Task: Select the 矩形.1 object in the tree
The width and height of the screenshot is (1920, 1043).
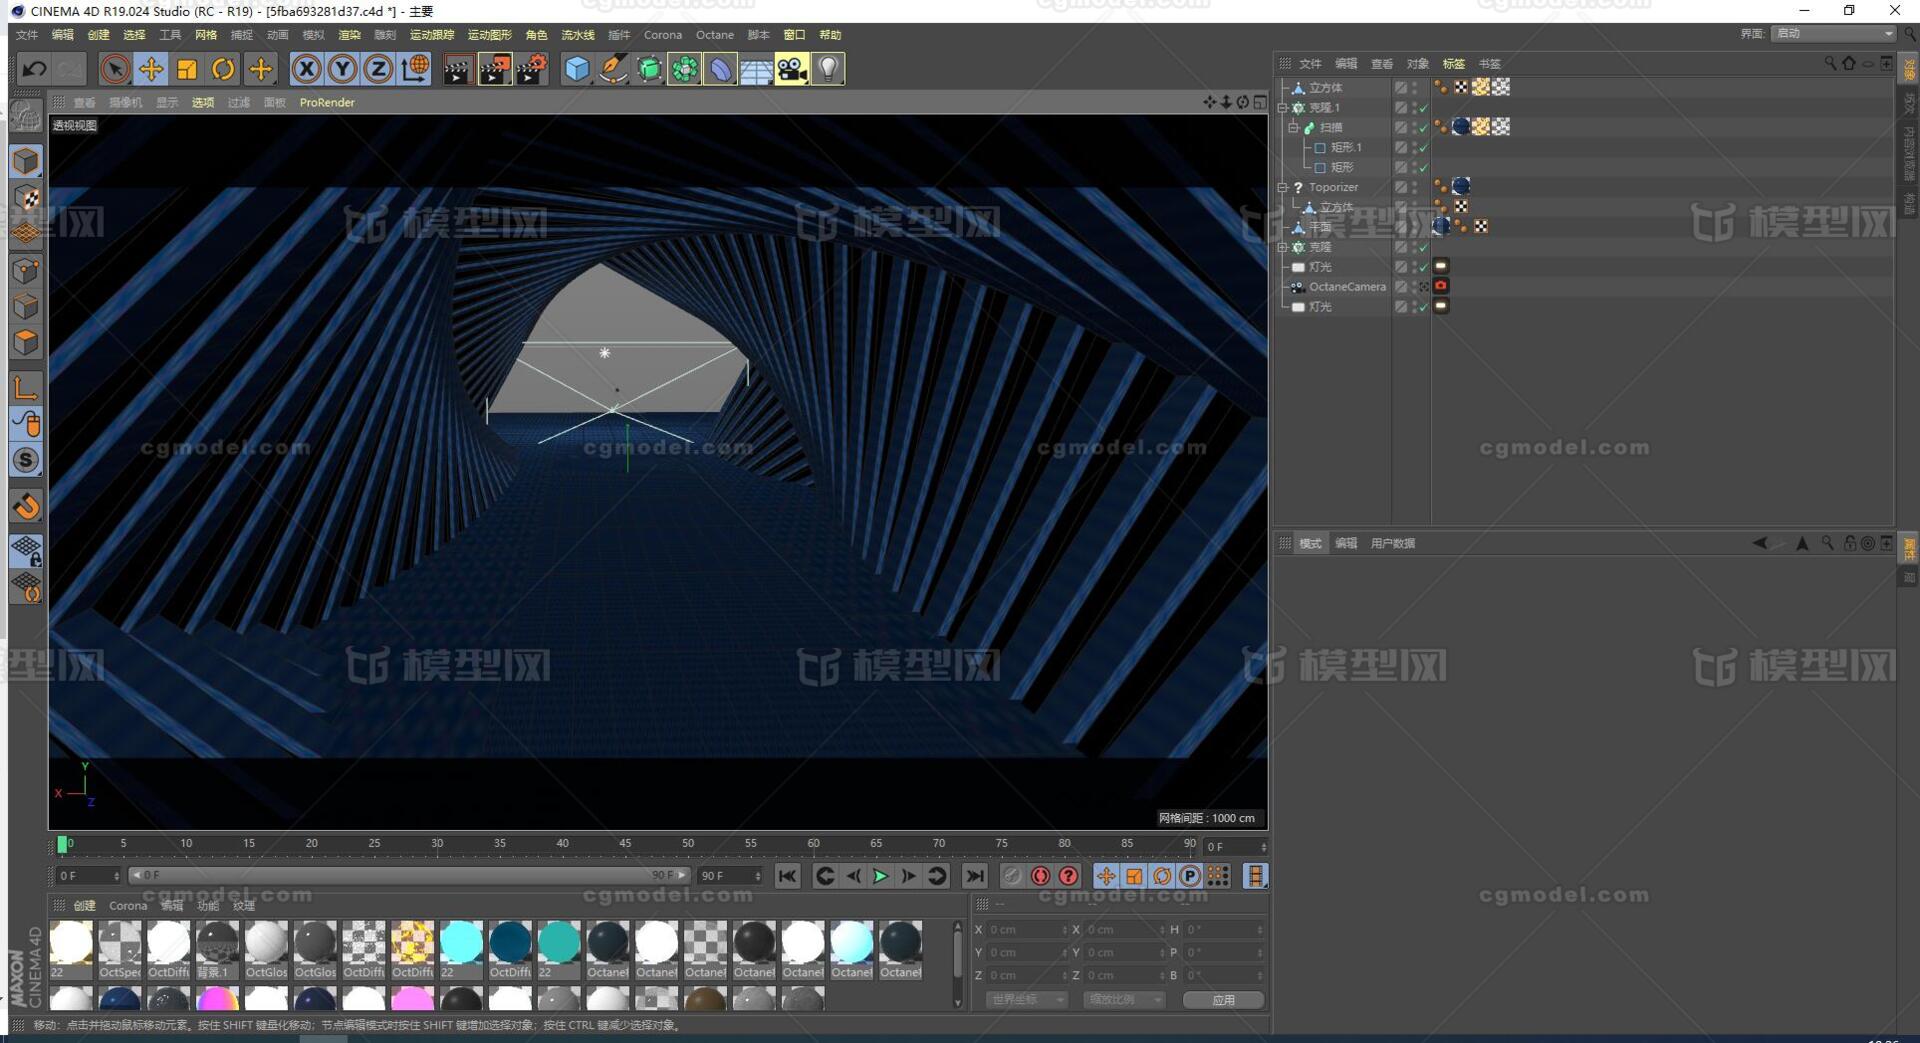Action: (1346, 147)
